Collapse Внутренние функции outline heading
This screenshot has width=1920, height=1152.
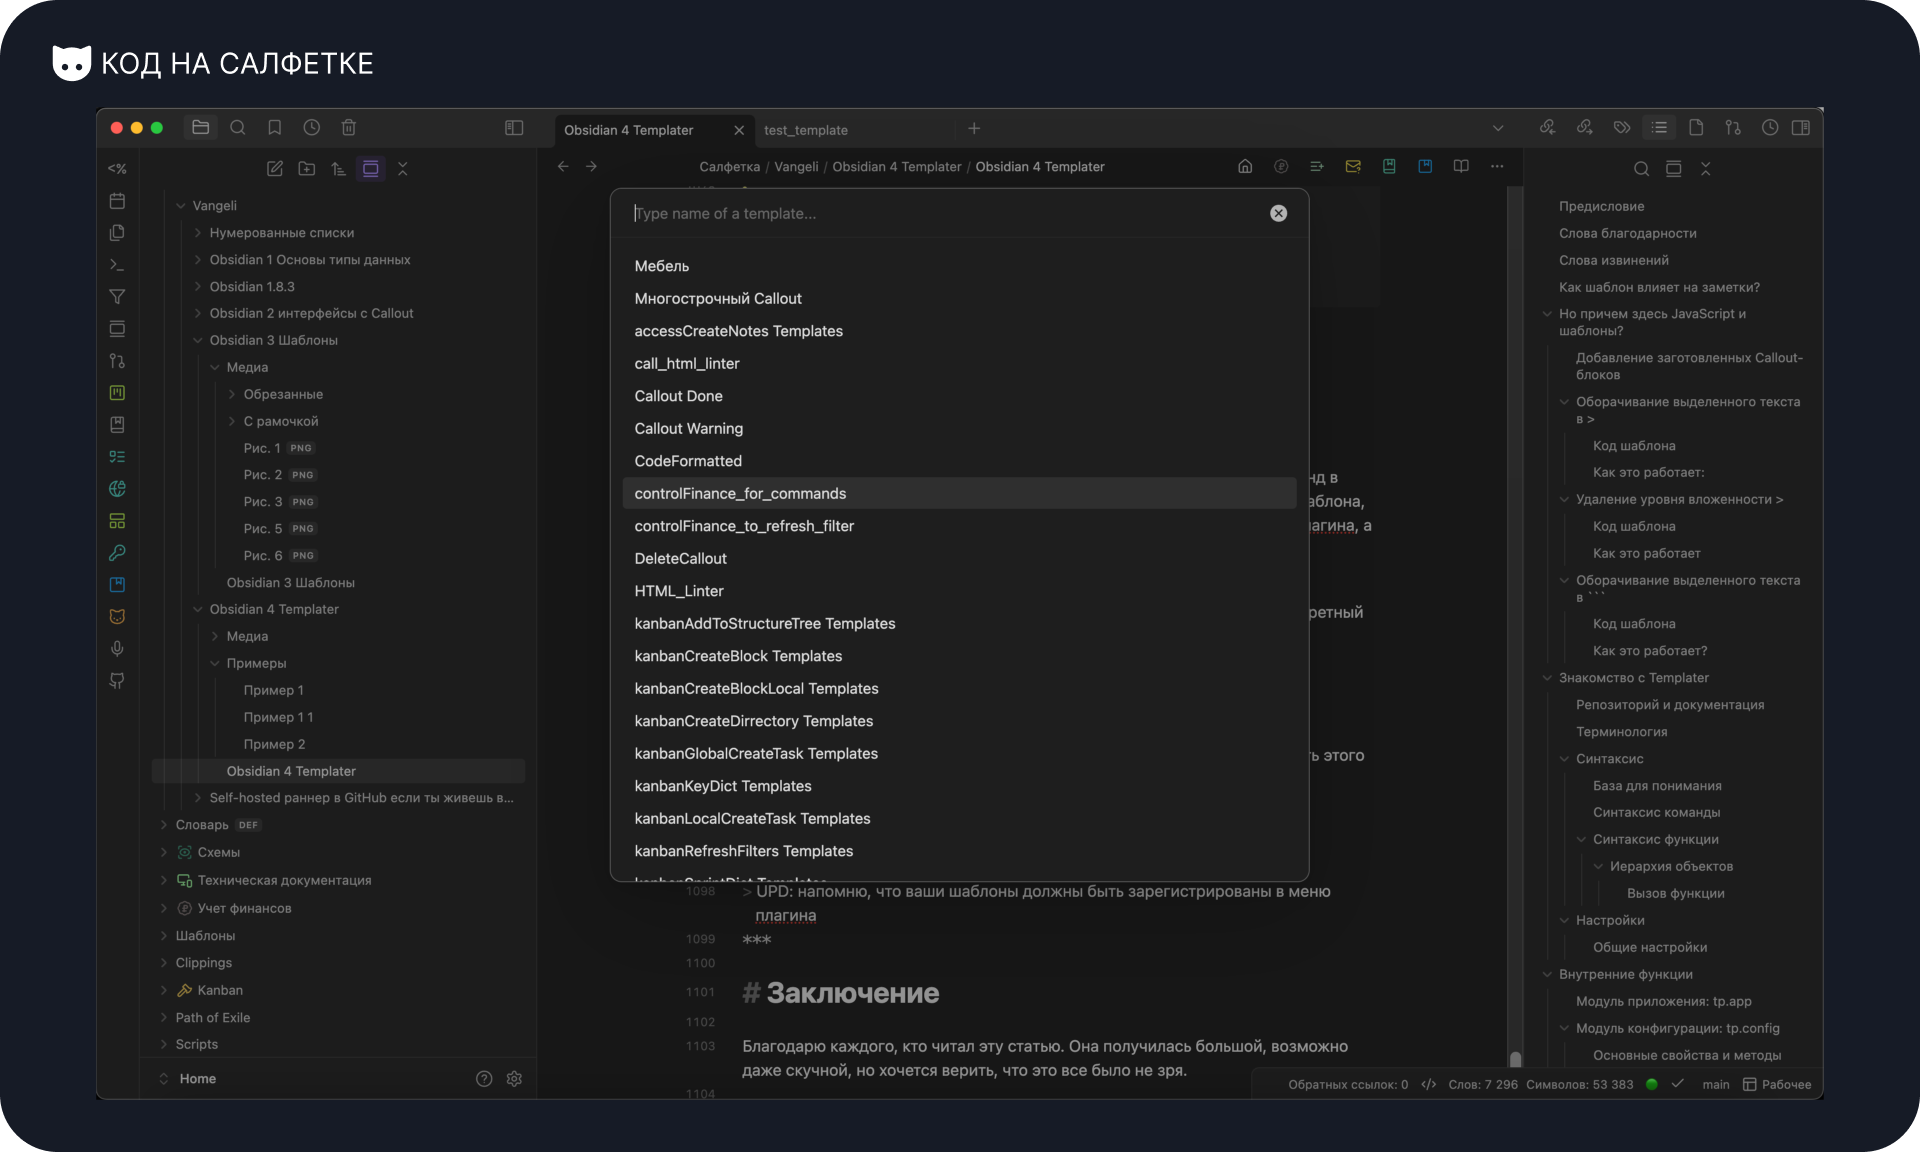click(1548, 975)
